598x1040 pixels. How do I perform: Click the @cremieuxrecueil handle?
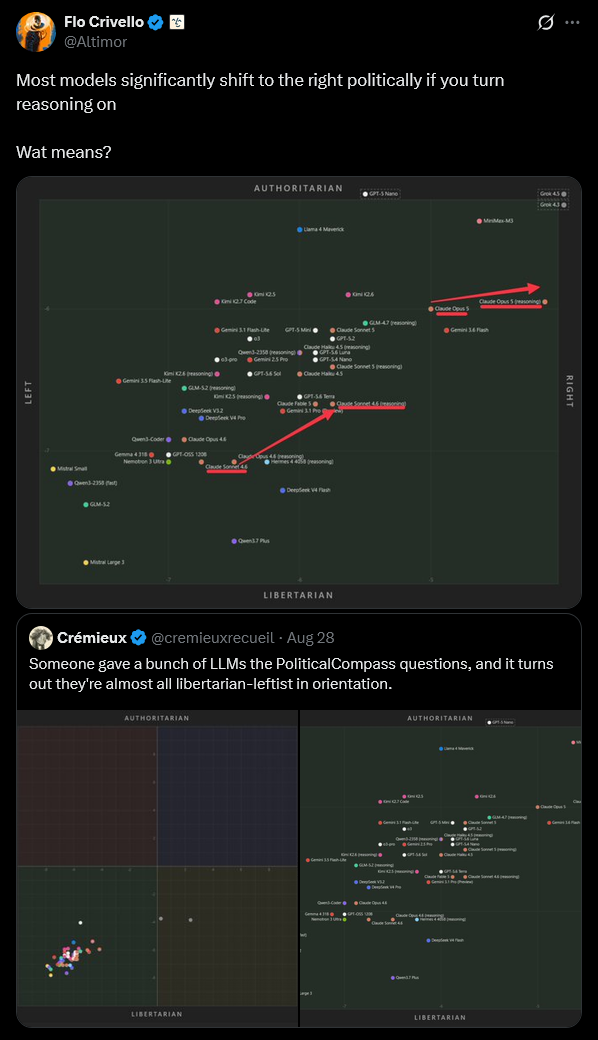(213, 638)
